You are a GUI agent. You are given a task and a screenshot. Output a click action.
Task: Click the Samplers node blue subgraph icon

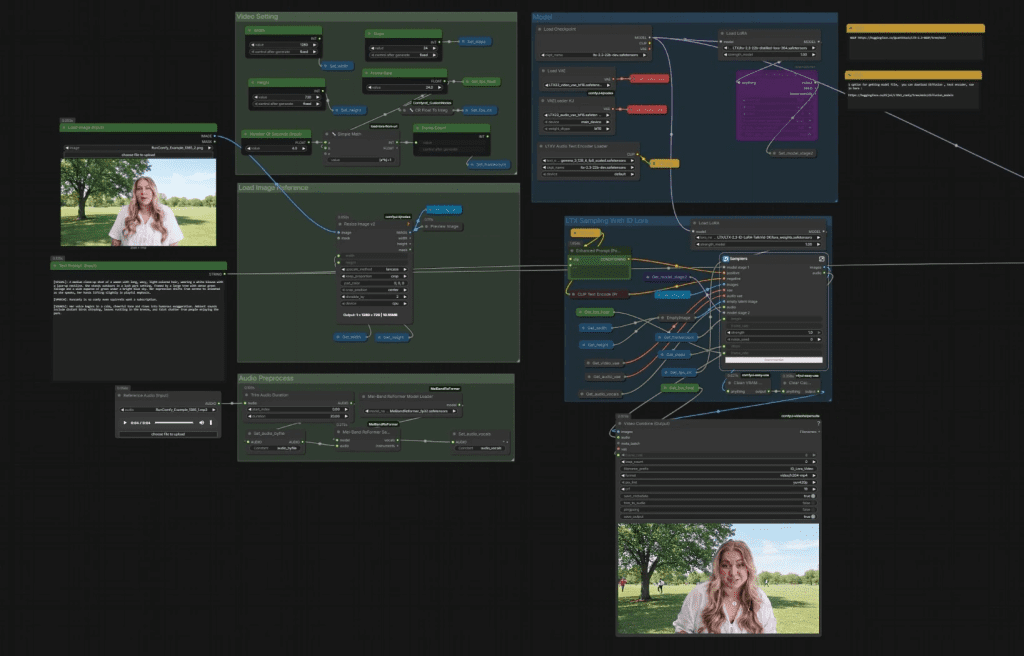click(x=727, y=258)
